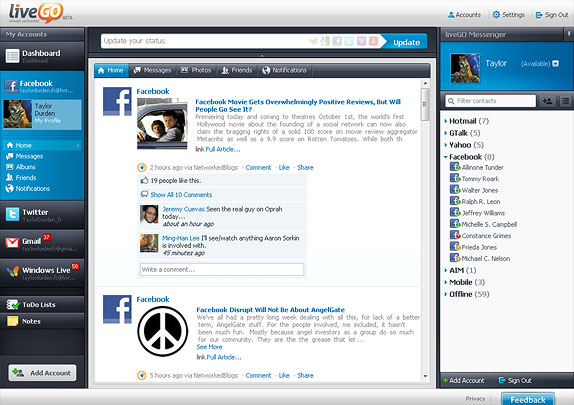This screenshot has height=405, width=574.
Task: Toggle the Google status-share icon
Action: (325, 41)
